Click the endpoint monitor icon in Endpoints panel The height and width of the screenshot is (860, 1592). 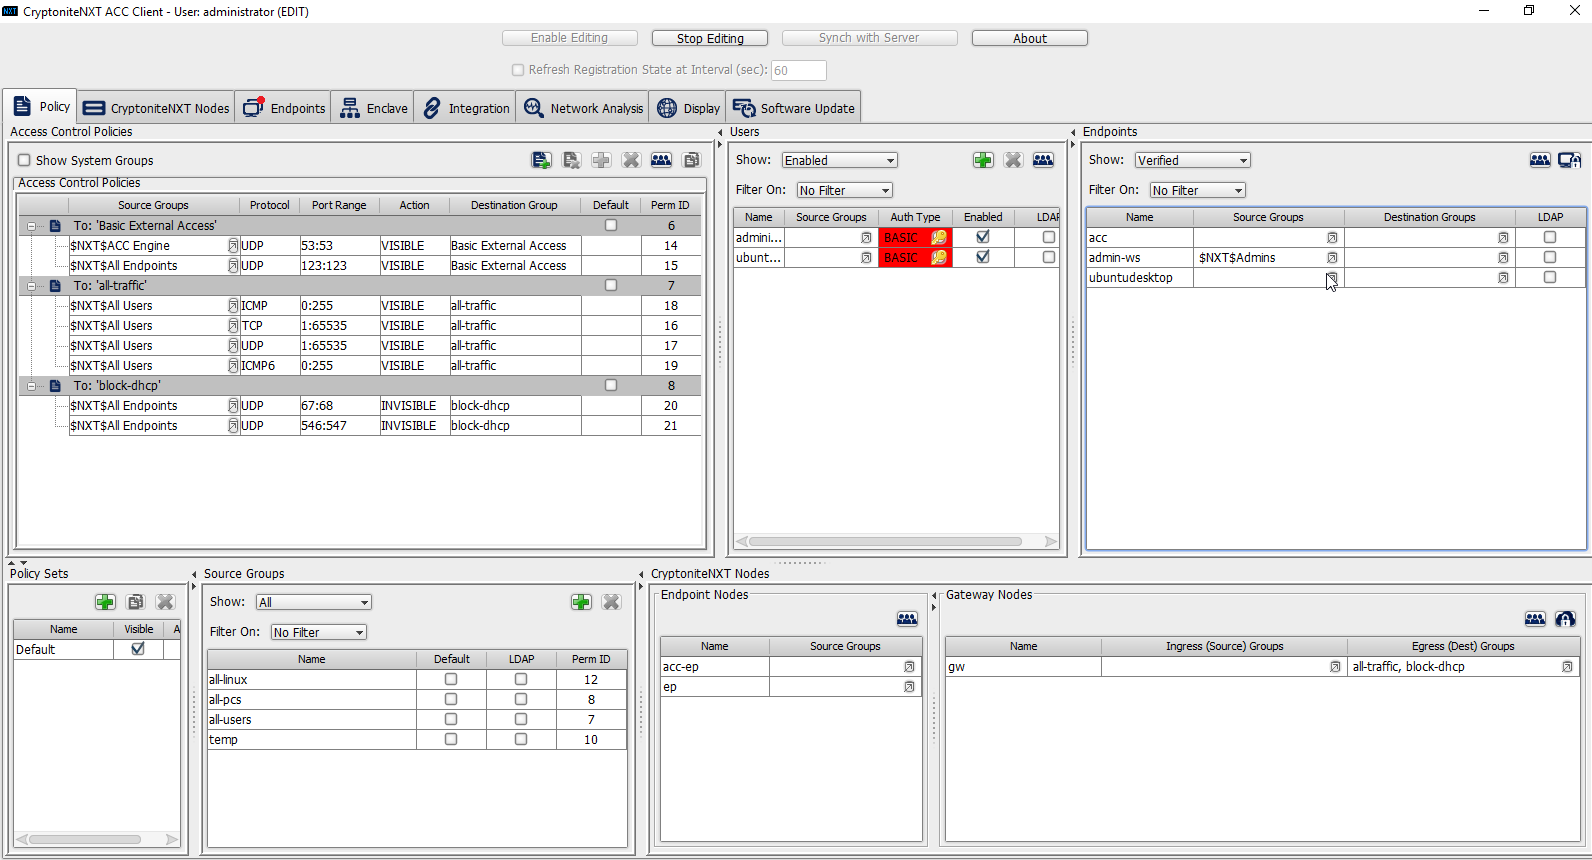(1570, 160)
